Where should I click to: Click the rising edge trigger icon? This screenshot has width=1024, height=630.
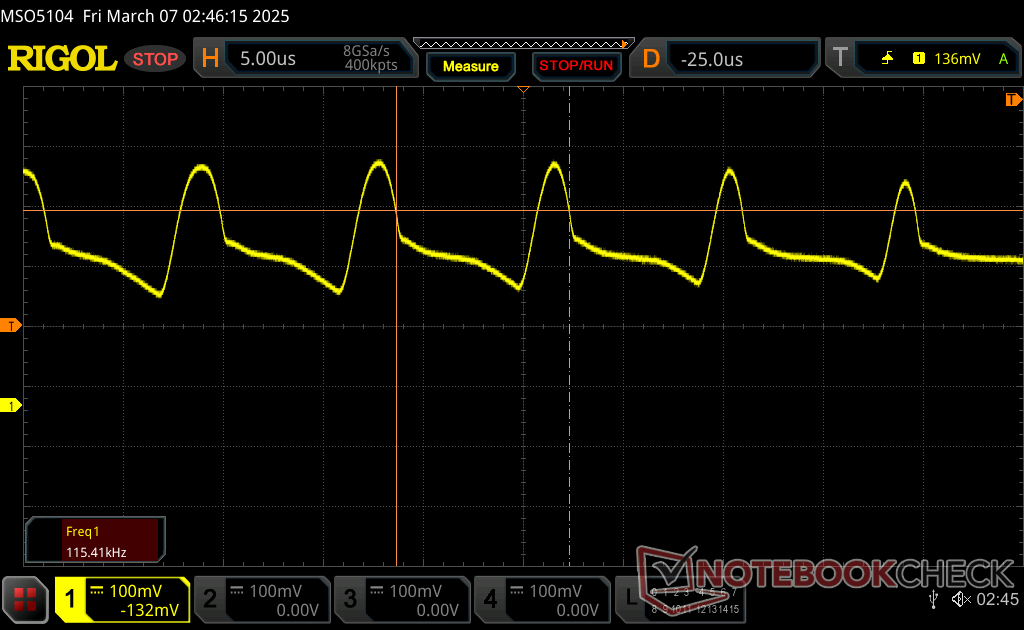[888, 59]
